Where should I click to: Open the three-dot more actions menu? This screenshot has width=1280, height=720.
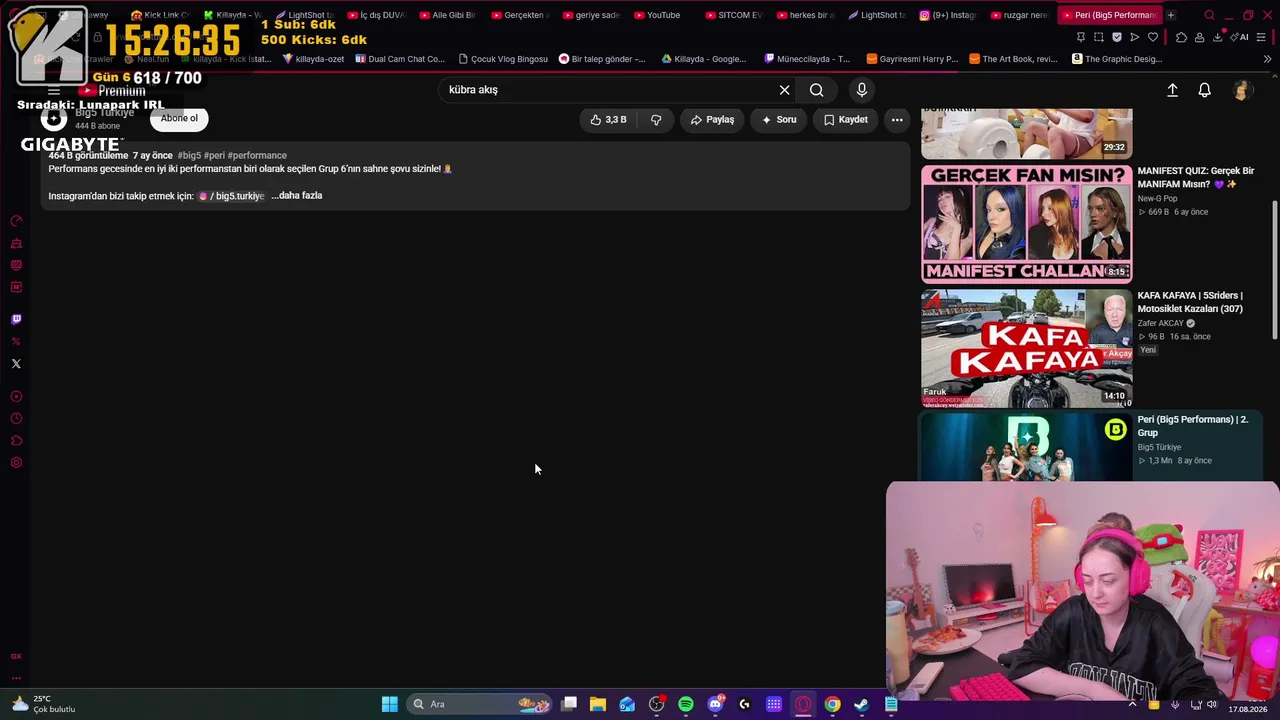pyautogui.click(x=897, y=120)
